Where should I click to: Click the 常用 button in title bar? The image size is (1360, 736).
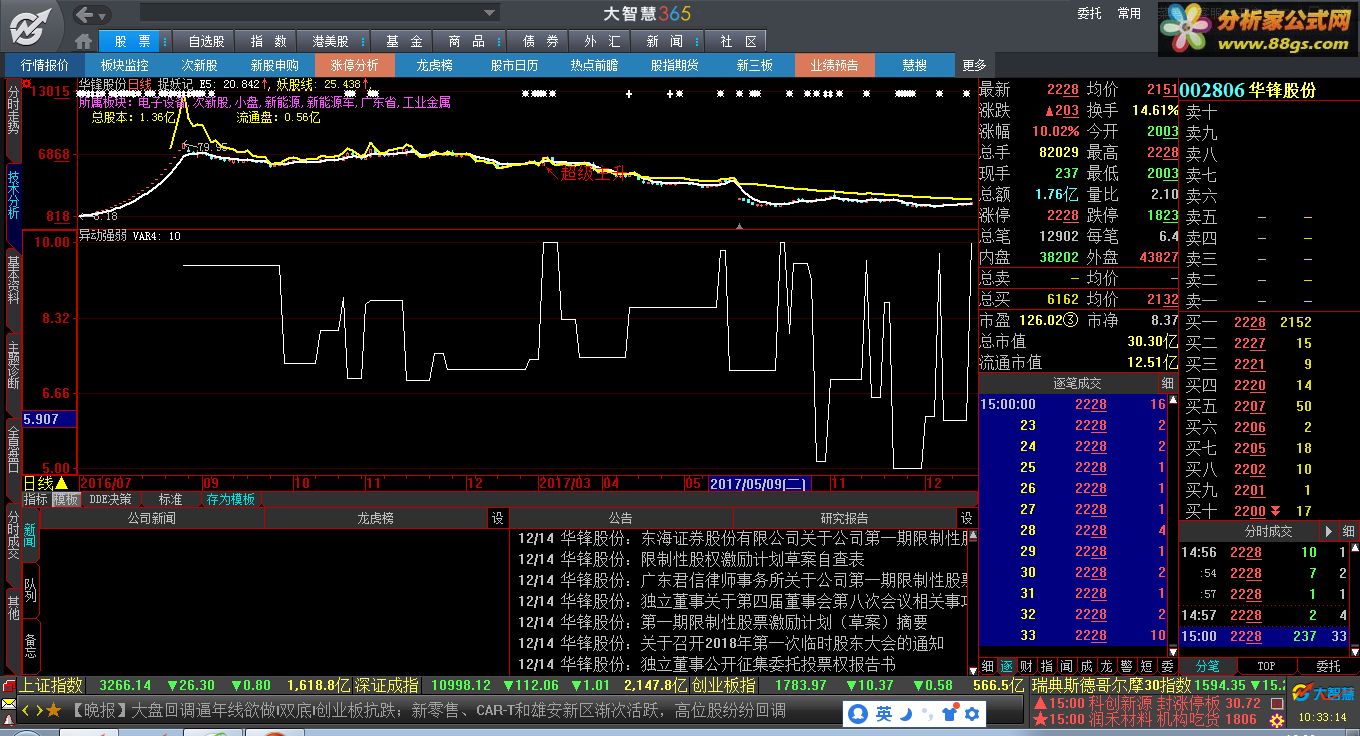pos(1130,14)
